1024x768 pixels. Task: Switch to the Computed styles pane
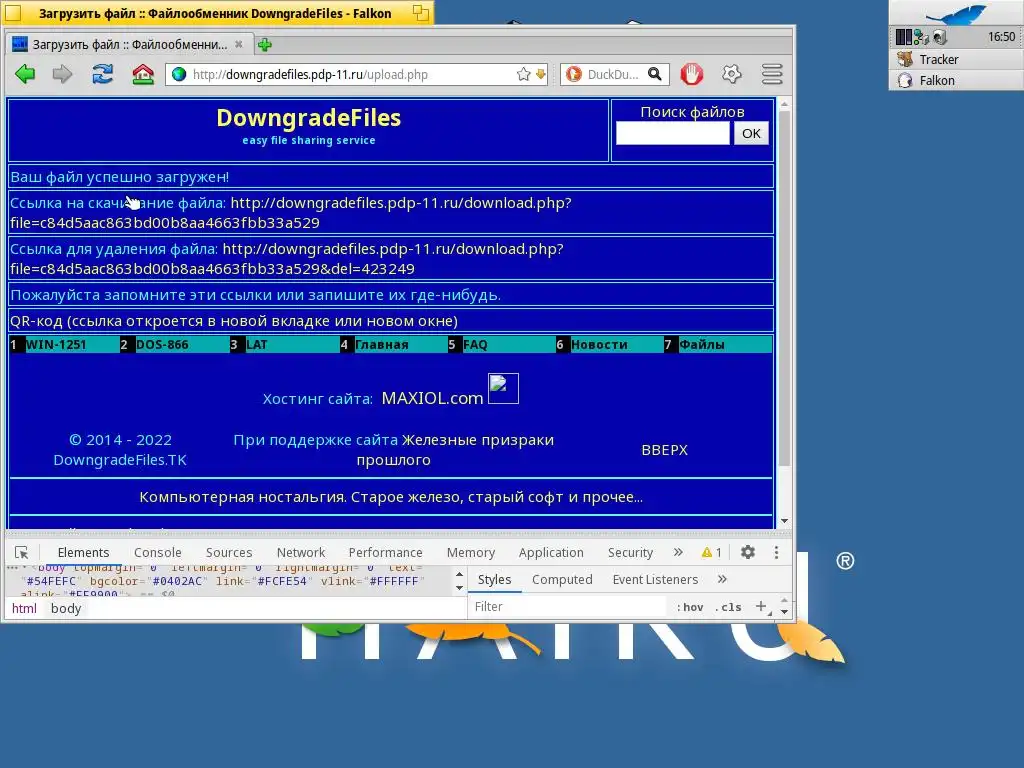(x=562, y=579)
